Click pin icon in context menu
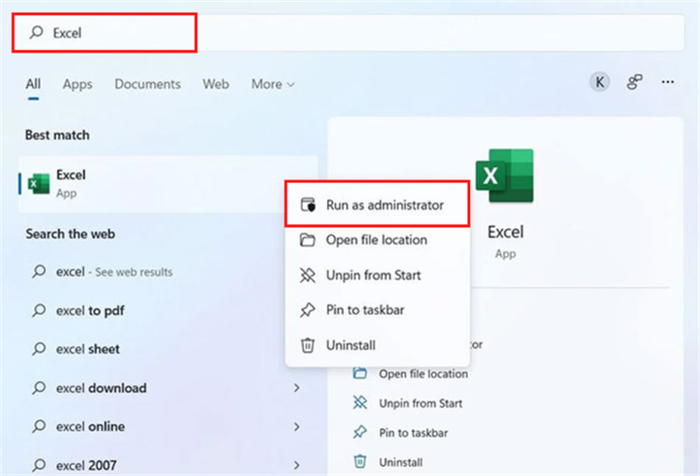 click(x=308, y=310)
